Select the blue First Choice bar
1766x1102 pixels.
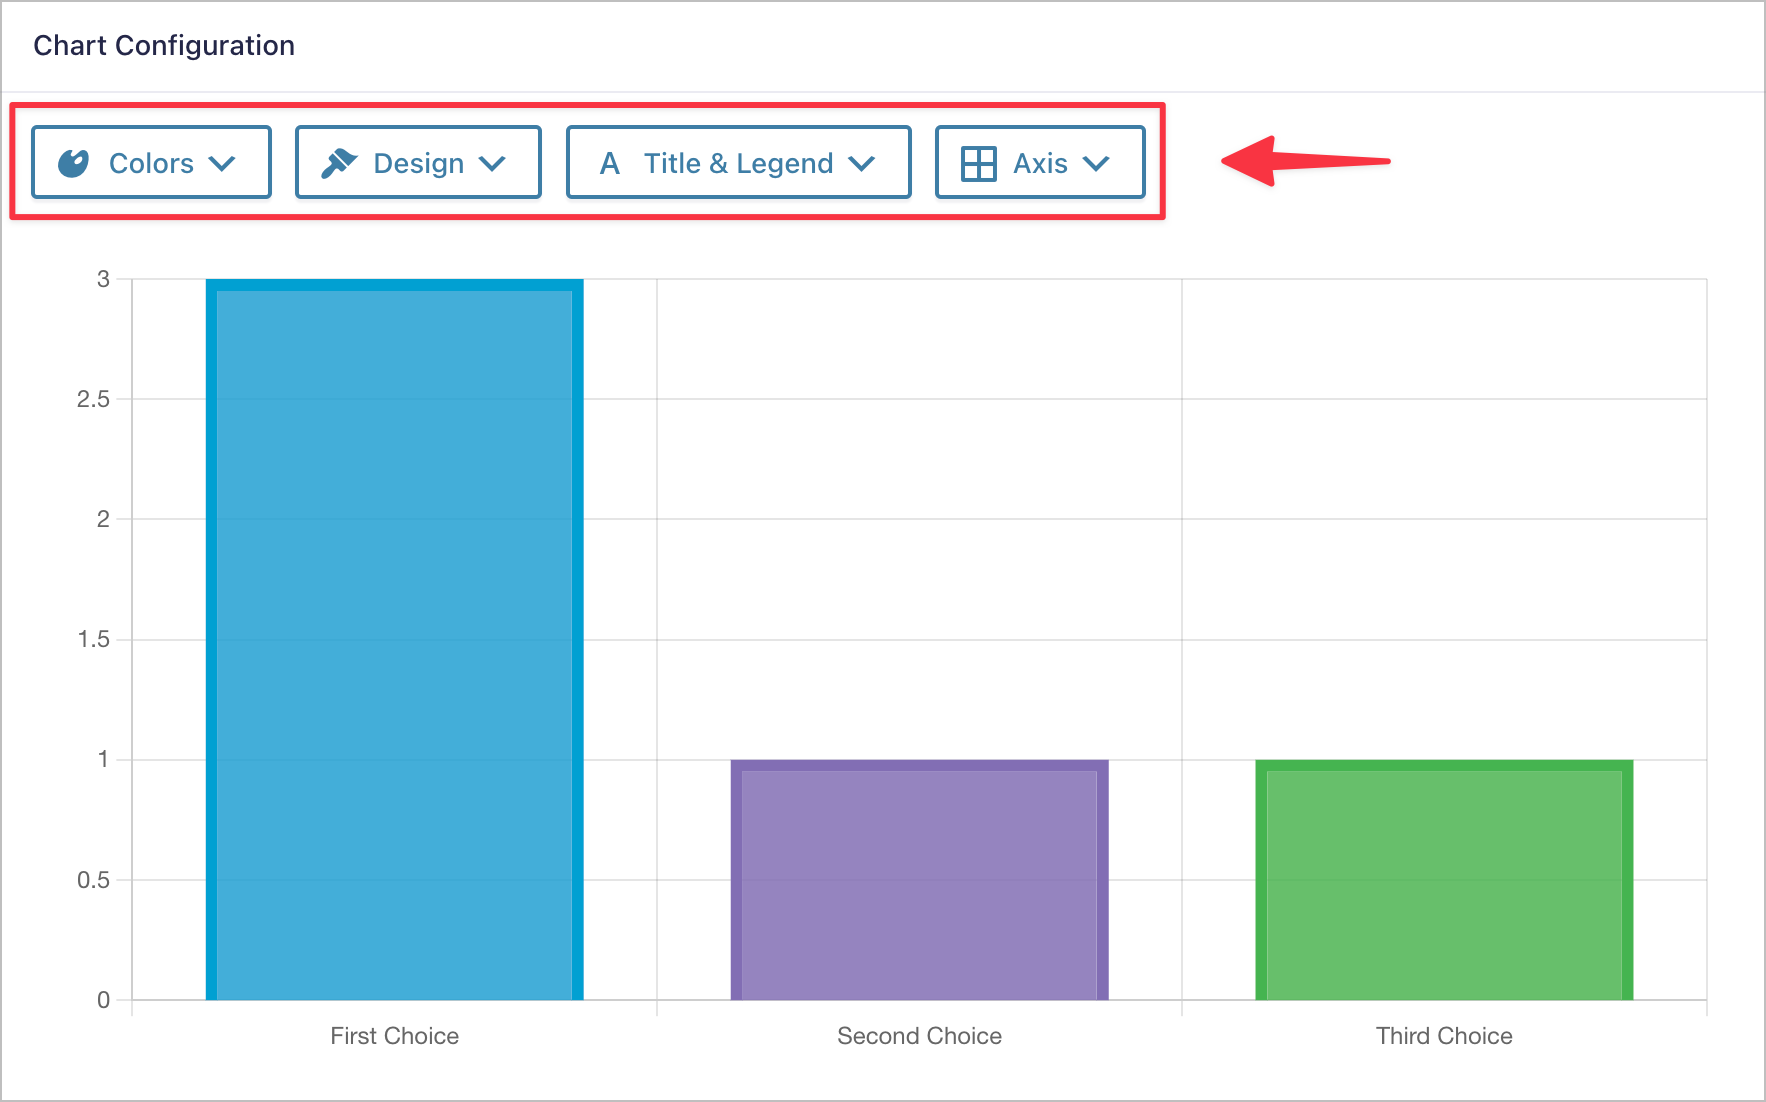394,640
